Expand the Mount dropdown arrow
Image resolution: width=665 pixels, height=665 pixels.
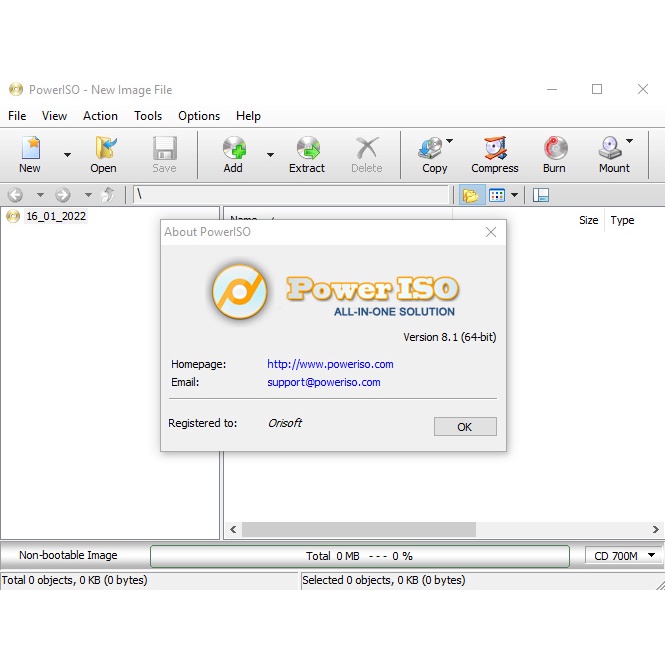(x=629, y=141)
